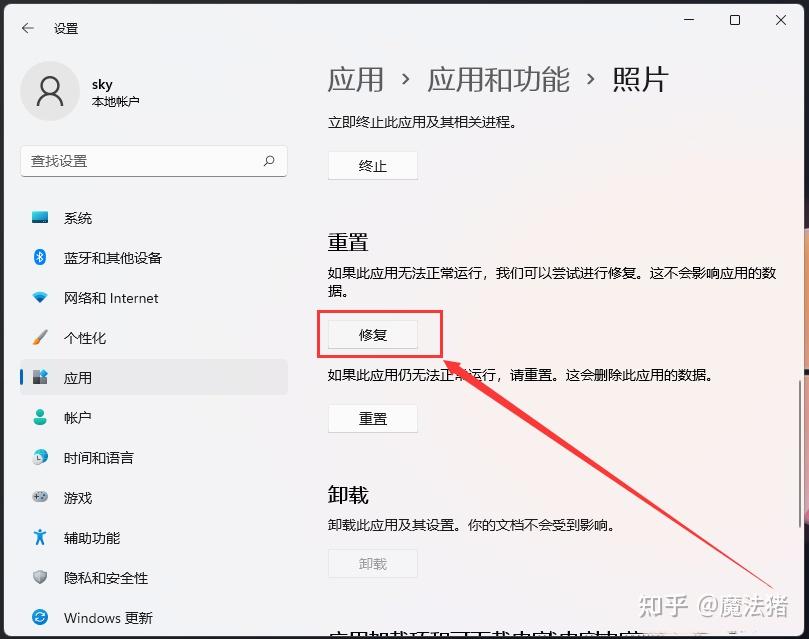The height and width of the screenshot is (639, 809).
Task: Click the 个性化 paintbrush icon
Action: 40,337
